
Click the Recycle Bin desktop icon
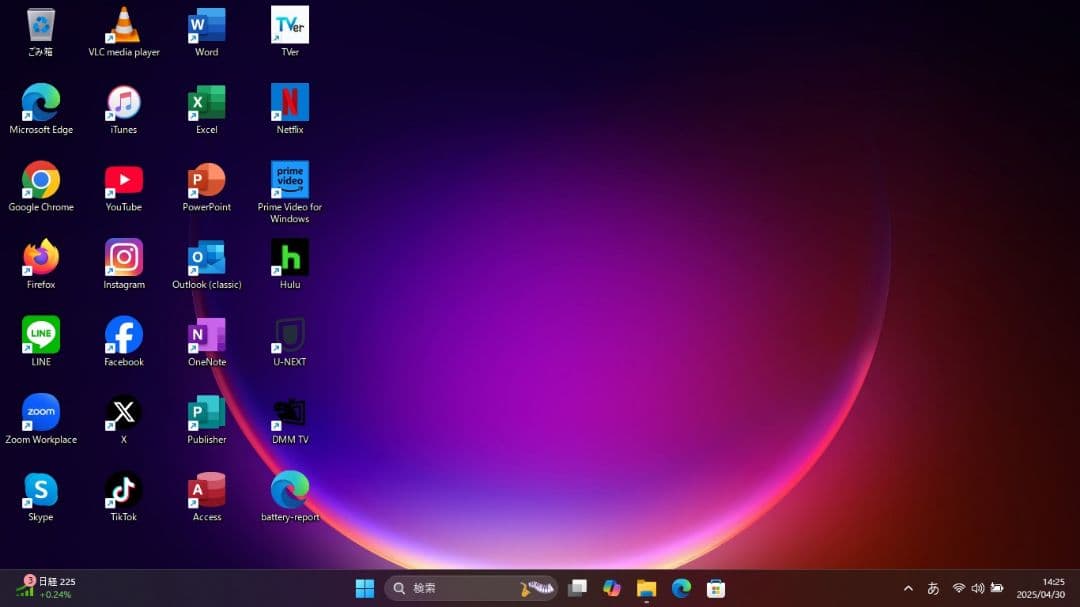pyautogui.click(x=41, y=26)
